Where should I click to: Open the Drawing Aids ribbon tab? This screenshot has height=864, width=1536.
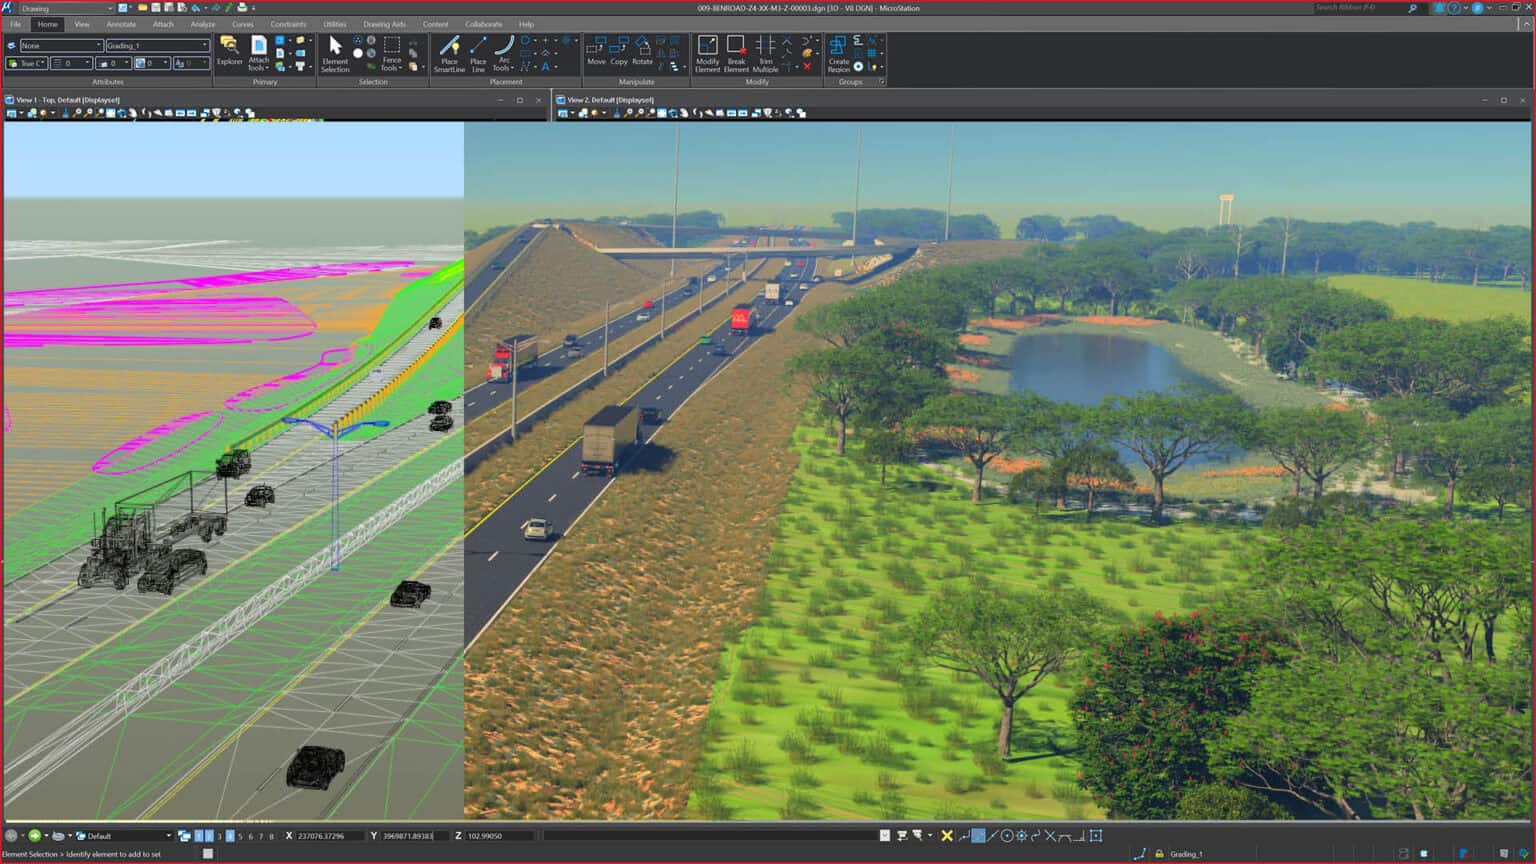pos(383,24)
